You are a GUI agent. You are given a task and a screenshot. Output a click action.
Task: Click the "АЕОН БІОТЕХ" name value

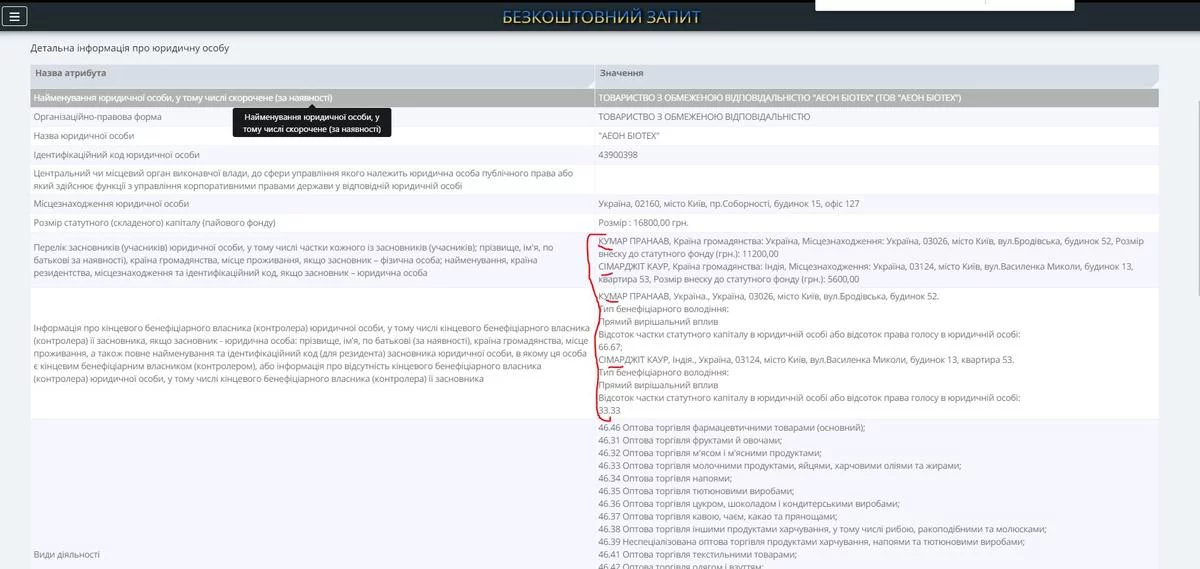[629, 135]
